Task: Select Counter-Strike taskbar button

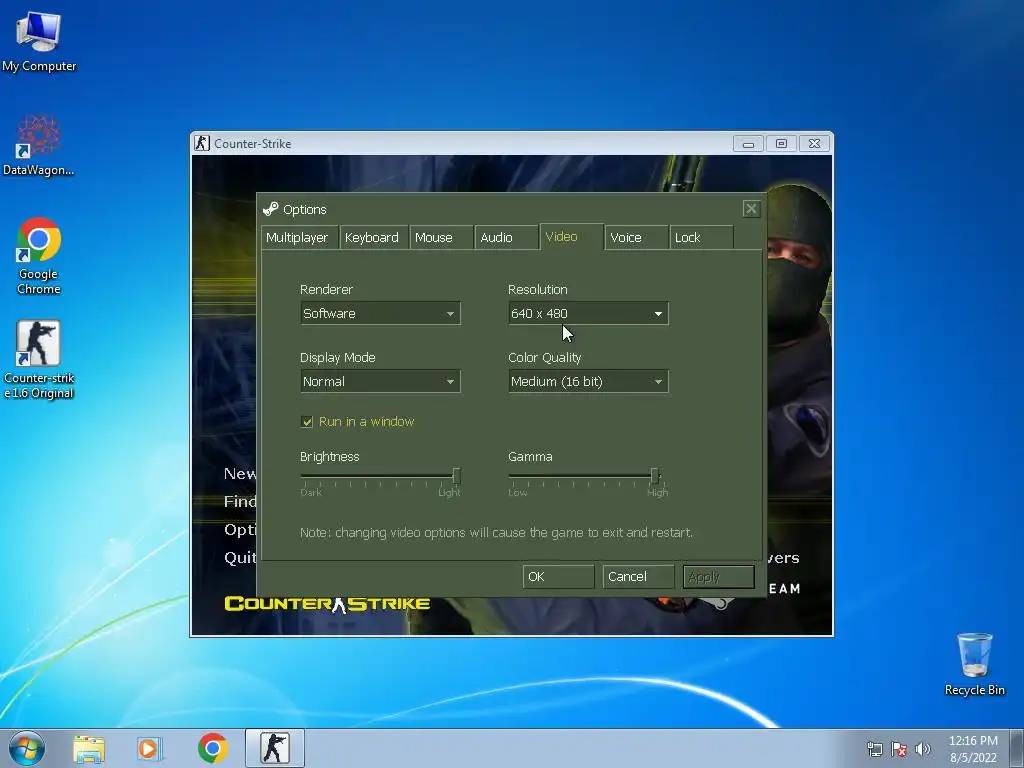Action: click(x=275, y=748)
